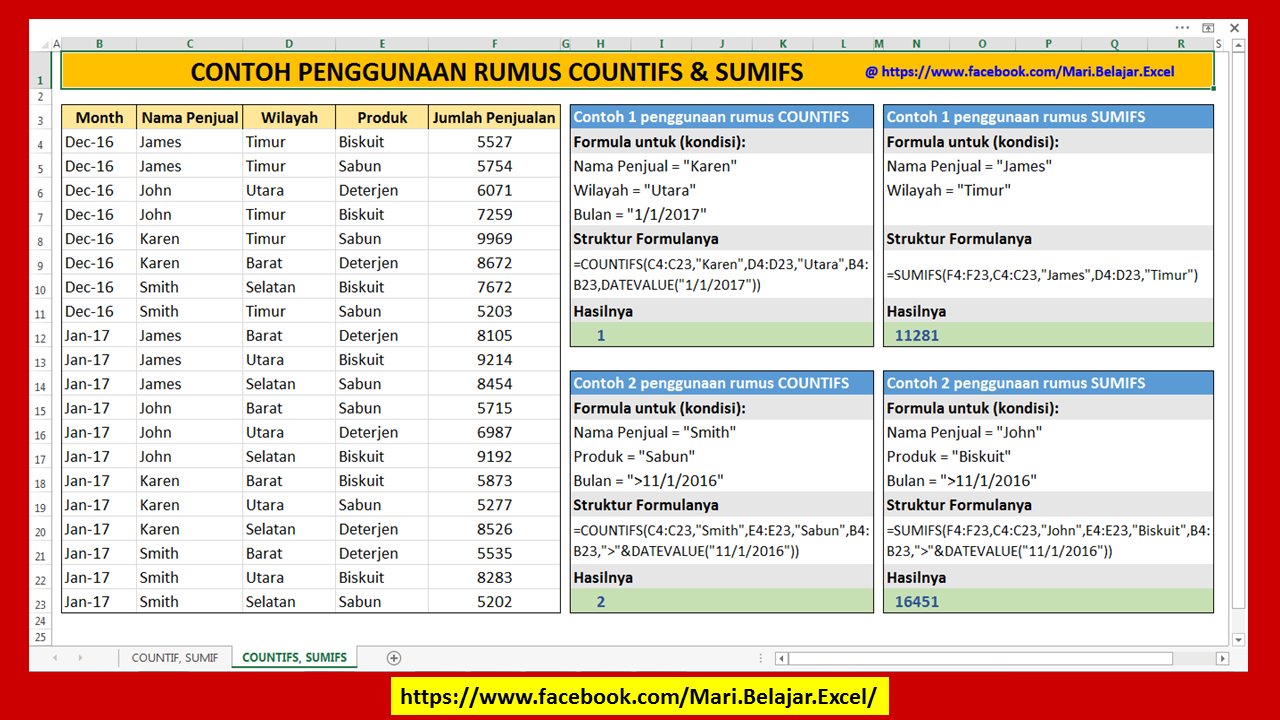Select the SUMIFS "James" formula cell
The image size is (1280, 720).
[1048, 275]
